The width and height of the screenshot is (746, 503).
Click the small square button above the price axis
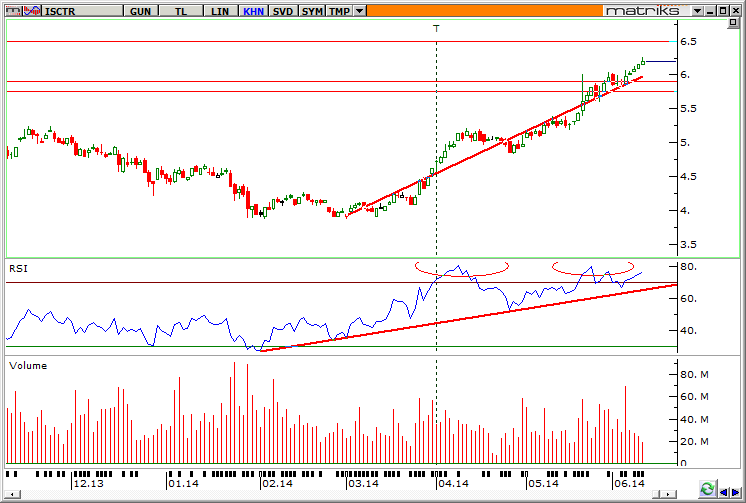[733, 23]
